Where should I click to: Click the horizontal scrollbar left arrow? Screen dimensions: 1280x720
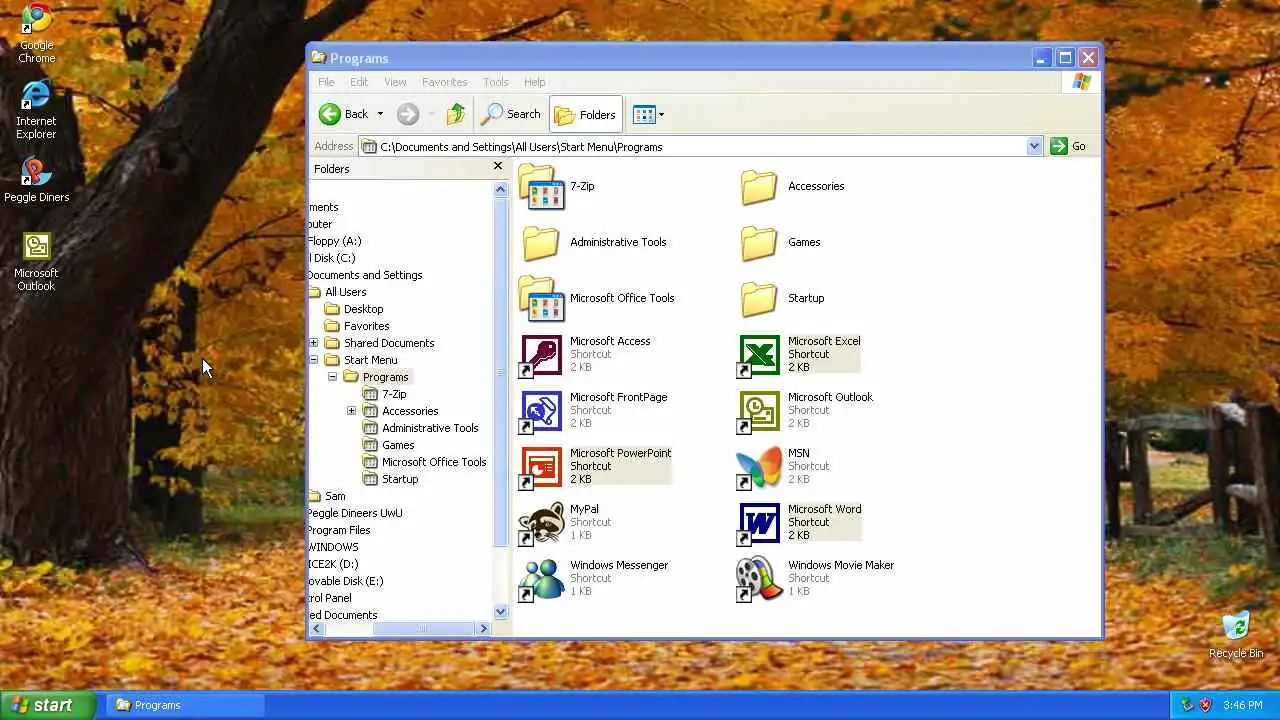click(x=317, y=628)
